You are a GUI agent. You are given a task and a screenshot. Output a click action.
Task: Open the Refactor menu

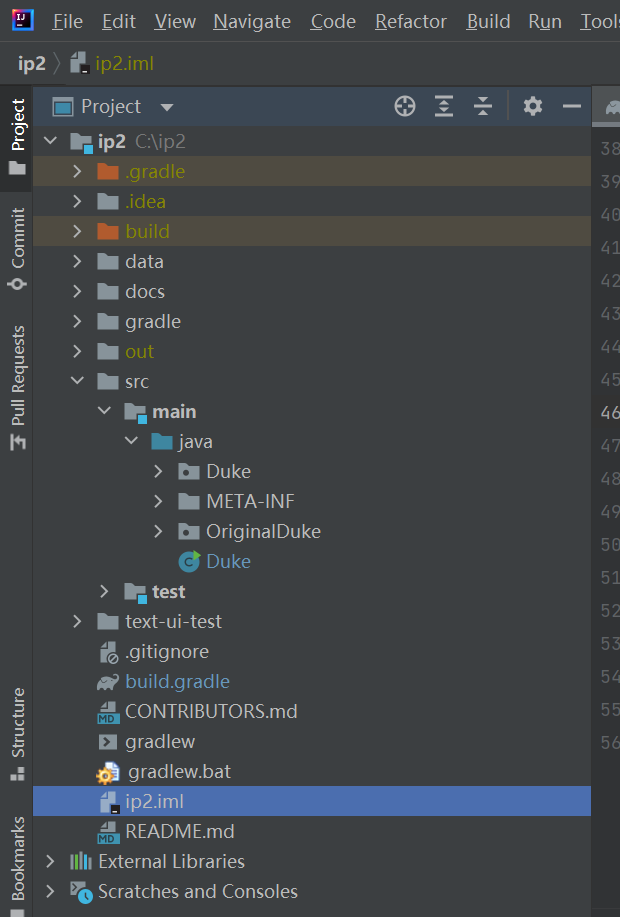point(410,21)
